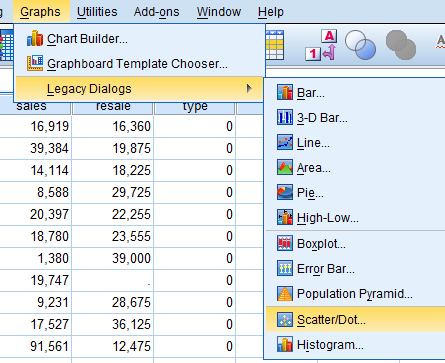Viewport: 445px width, 363px height.
Task: Click the yellow table grid toolbar icon
Action: (x=275, y=45)
